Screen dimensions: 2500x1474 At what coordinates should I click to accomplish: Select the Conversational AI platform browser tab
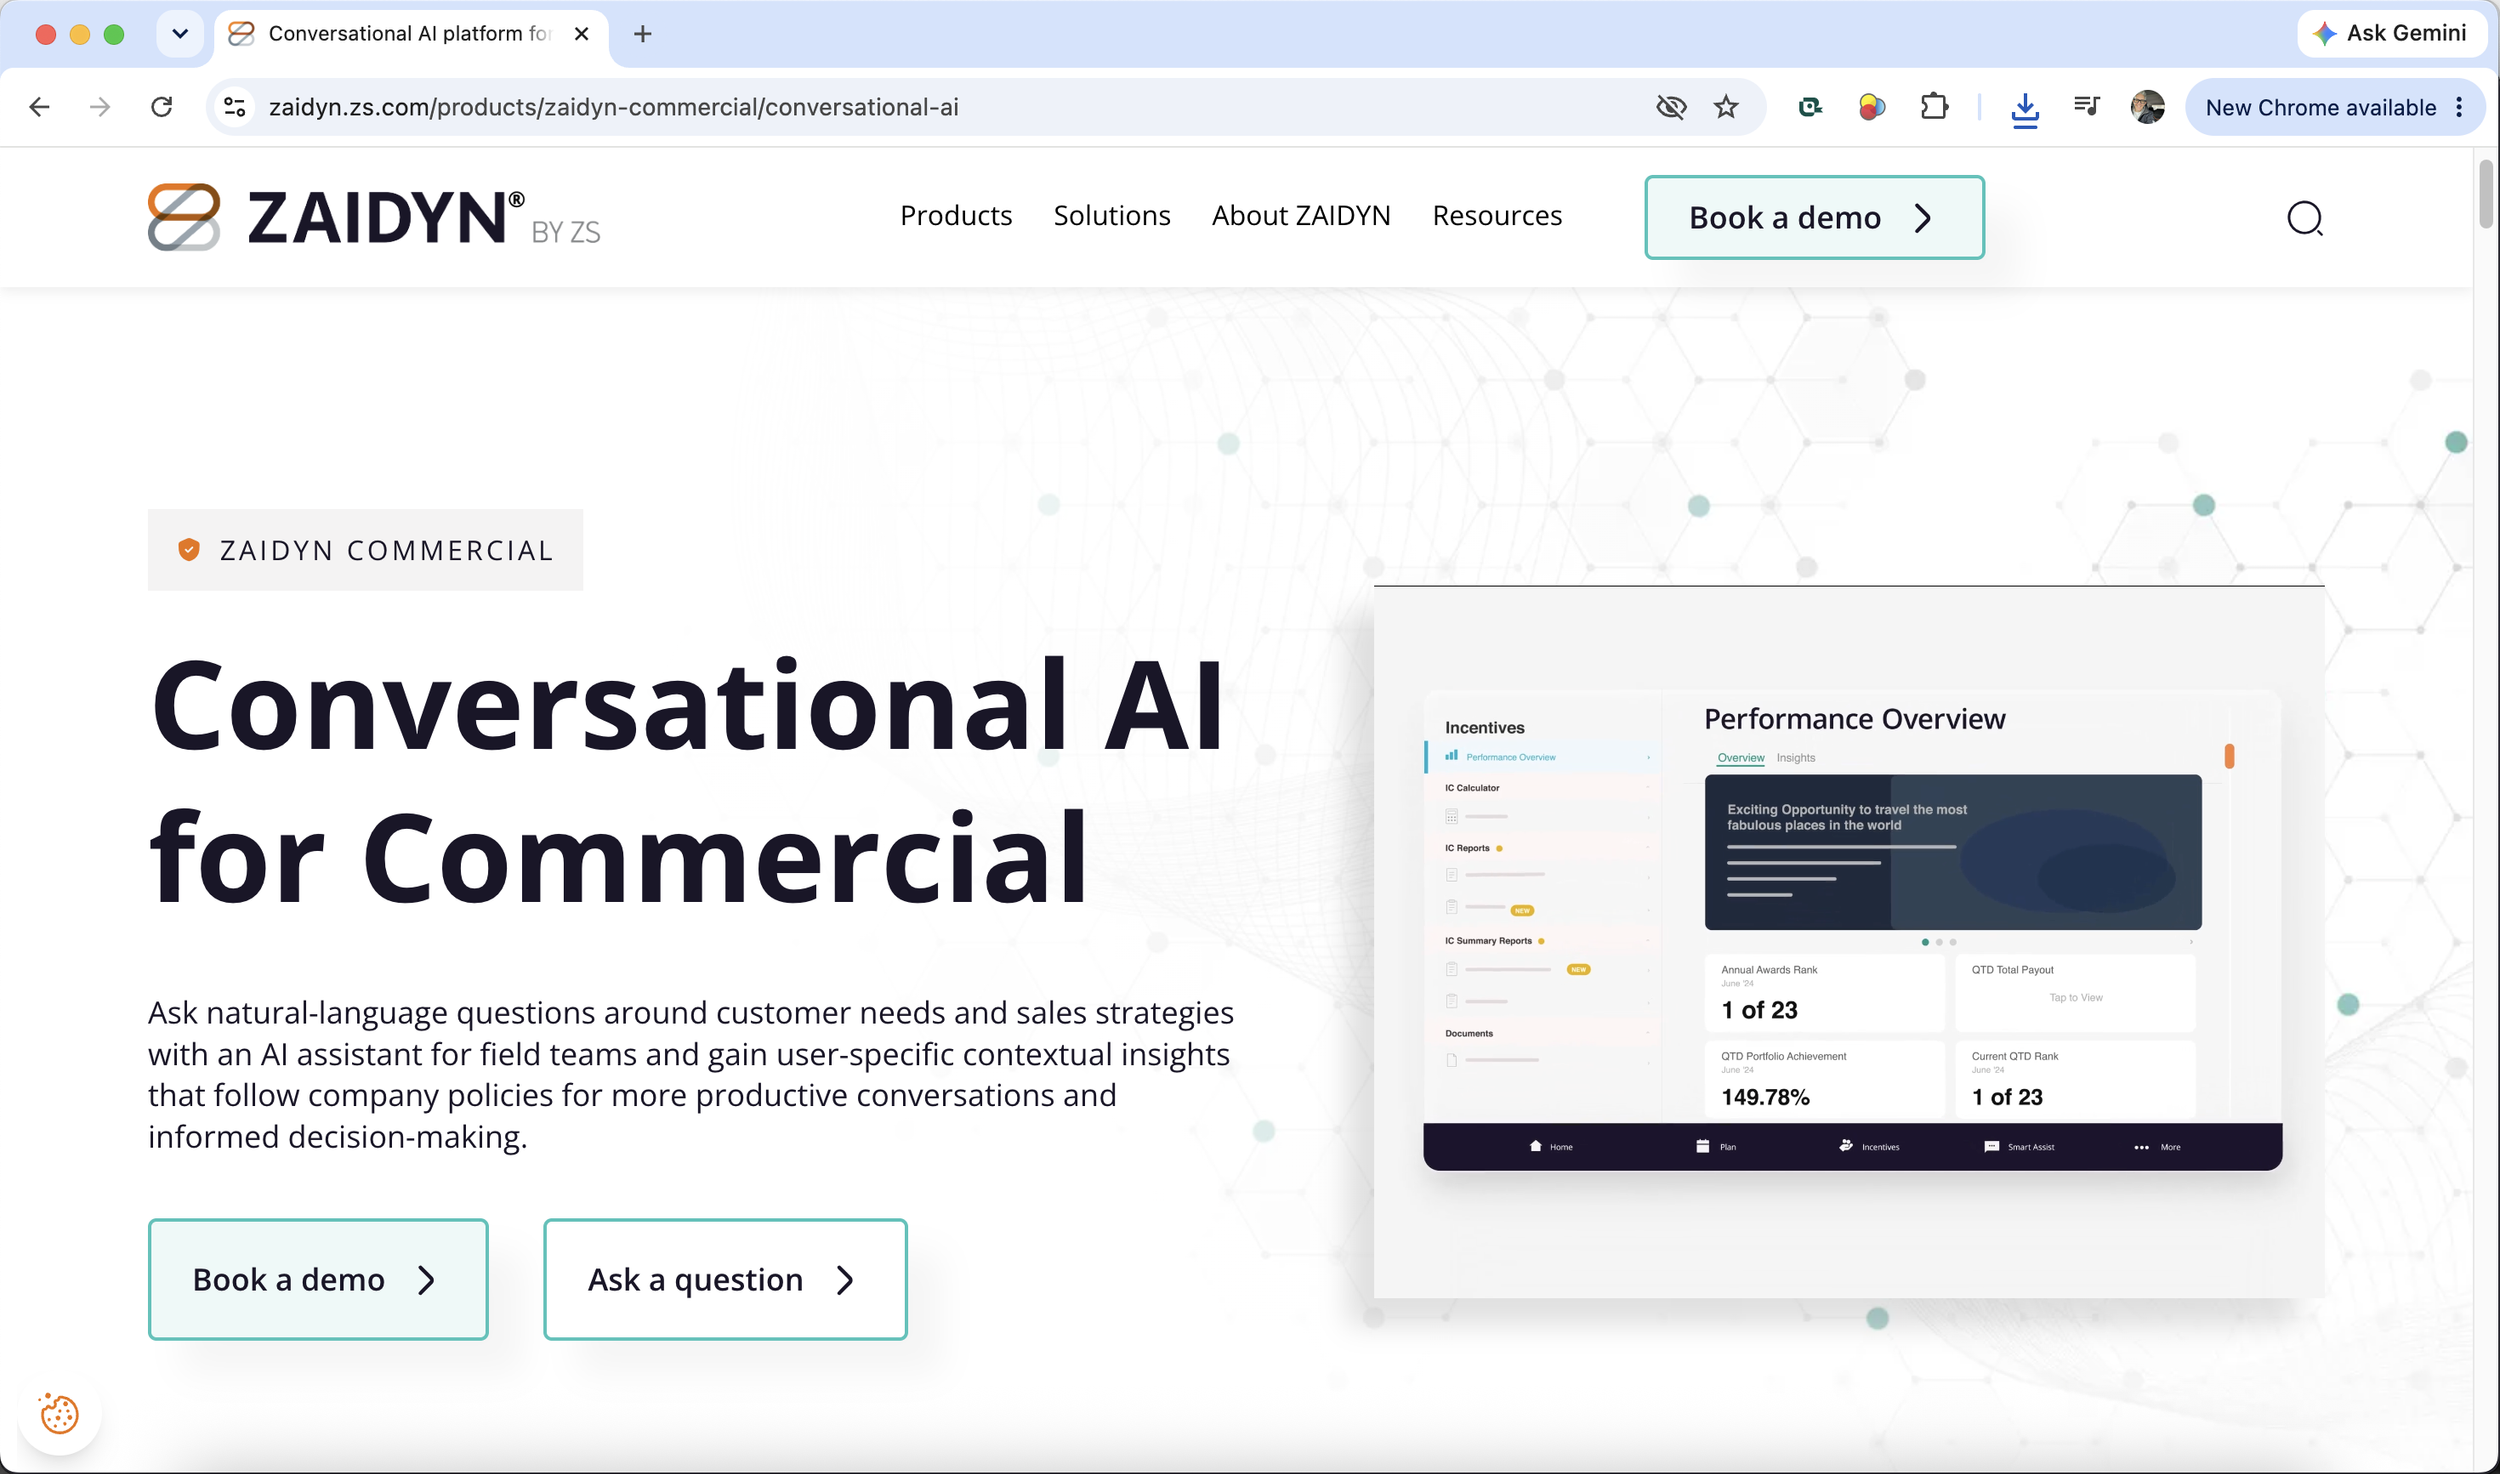(x=410, y=34)
